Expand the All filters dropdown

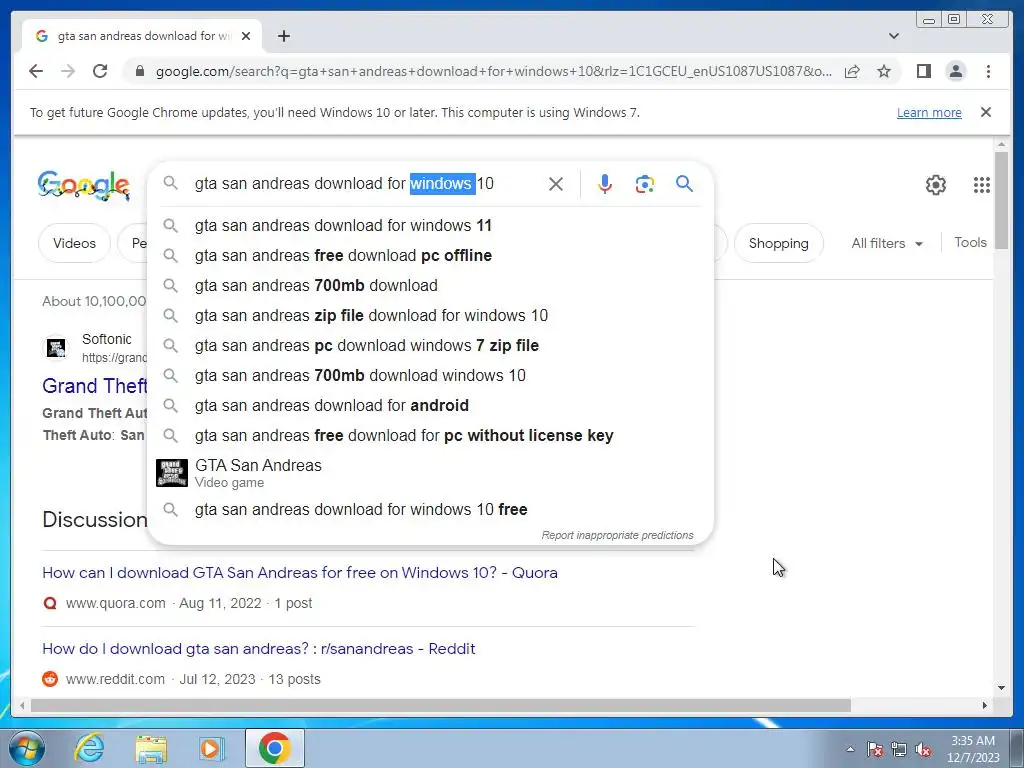point(887,243)
